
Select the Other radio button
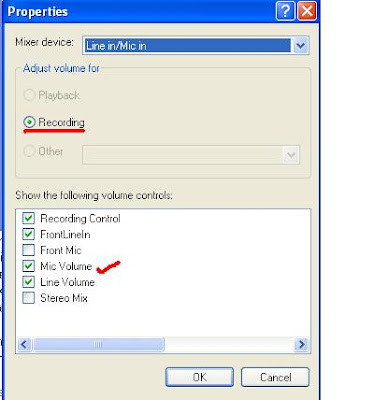(29, 151)
